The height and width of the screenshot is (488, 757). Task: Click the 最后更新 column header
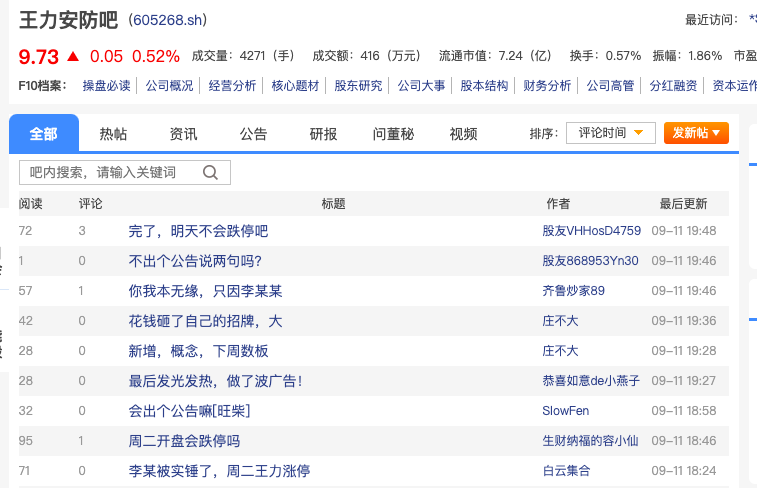pyautogui.click(x=684, y=204)
